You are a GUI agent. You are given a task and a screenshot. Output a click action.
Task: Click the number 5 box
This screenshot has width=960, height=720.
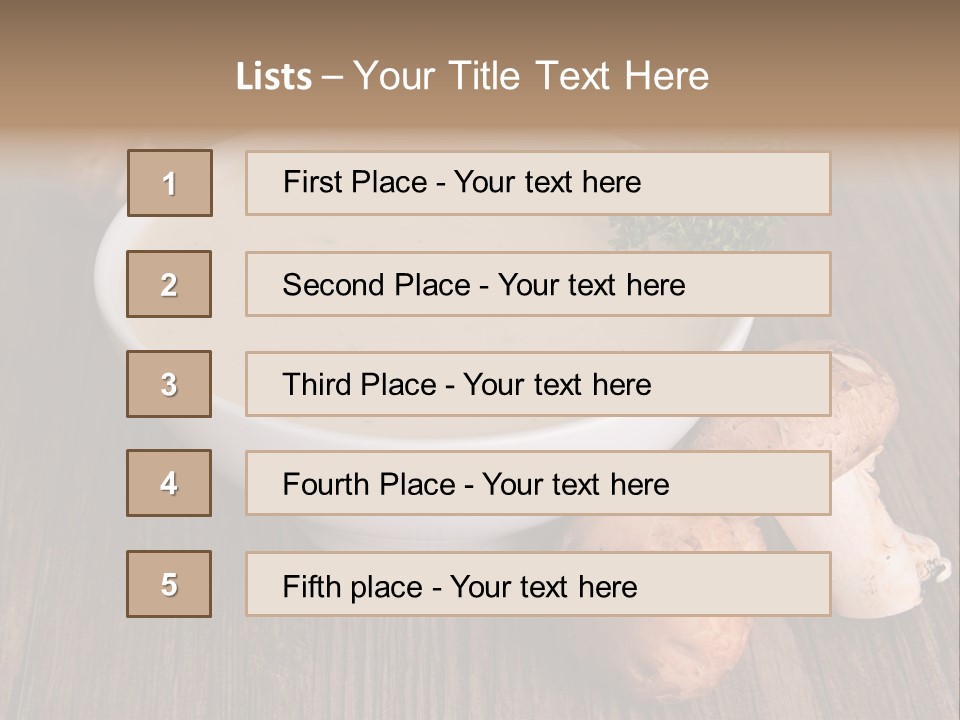[x=169, y=584]
